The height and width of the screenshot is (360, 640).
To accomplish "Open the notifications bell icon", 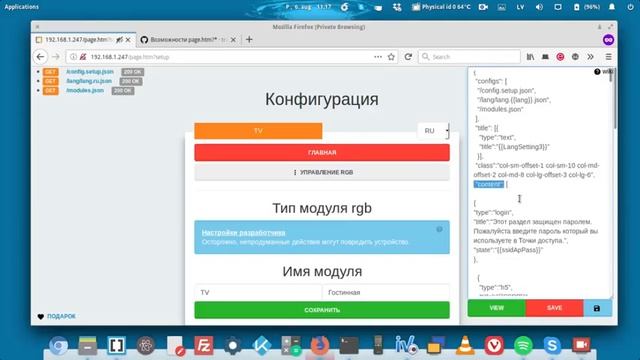I will 612,7.
